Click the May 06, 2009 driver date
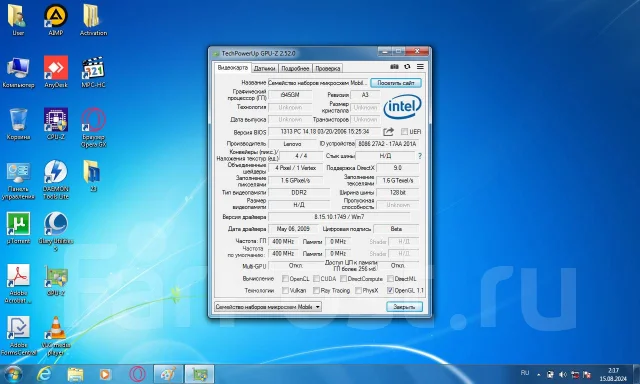The image size is (640, 384). point(293,229)
